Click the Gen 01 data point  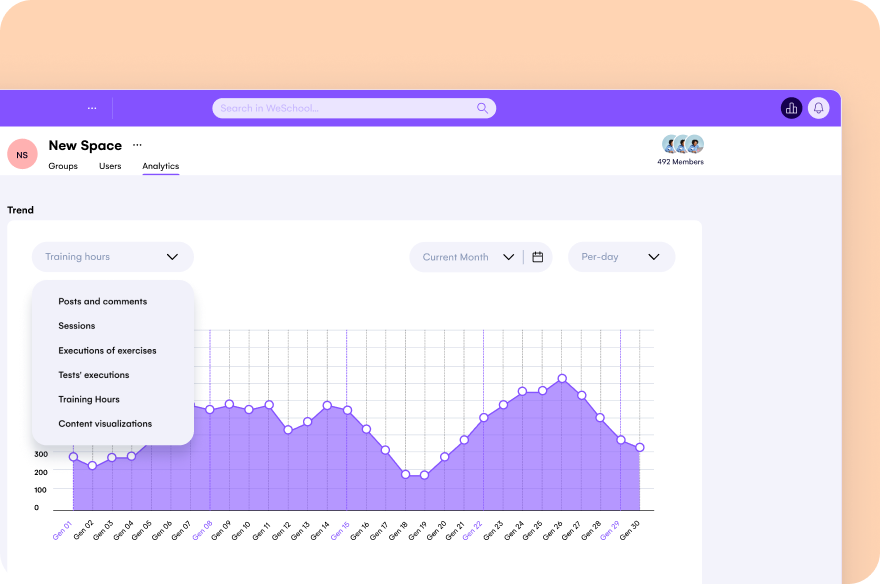(74, 457)
